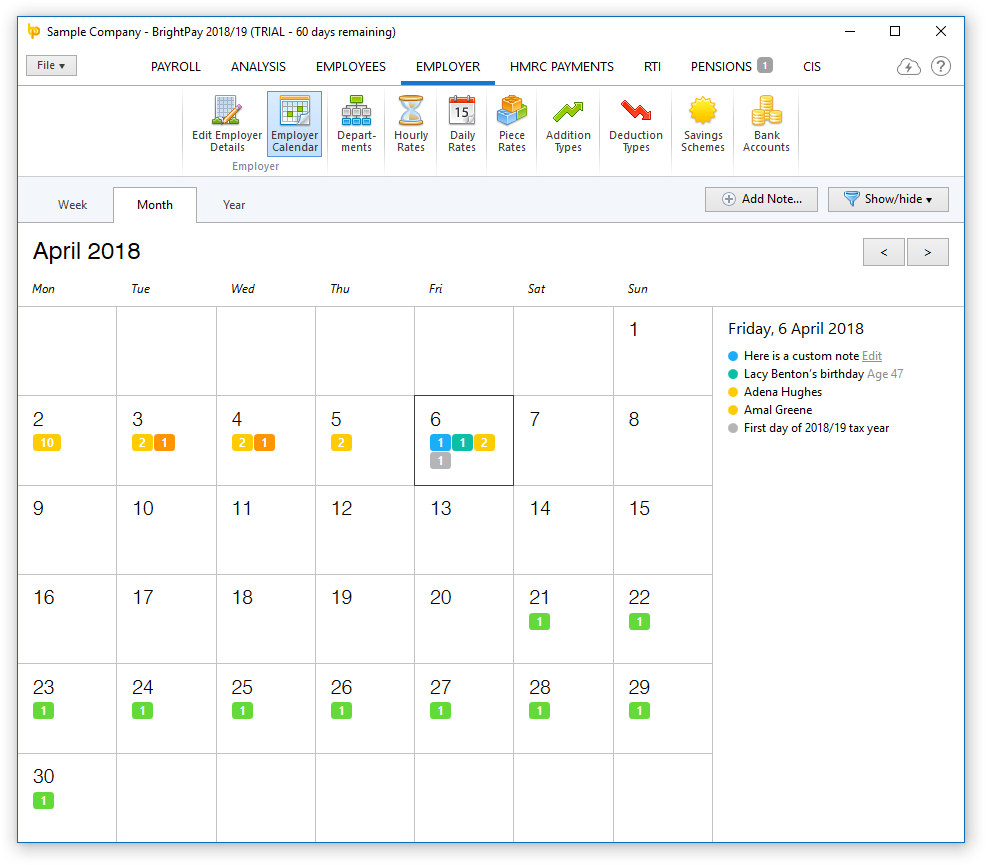Click the grey 1 badge on April 6
The width and height of the screenshot is (986, 865).
click(440, 461)
